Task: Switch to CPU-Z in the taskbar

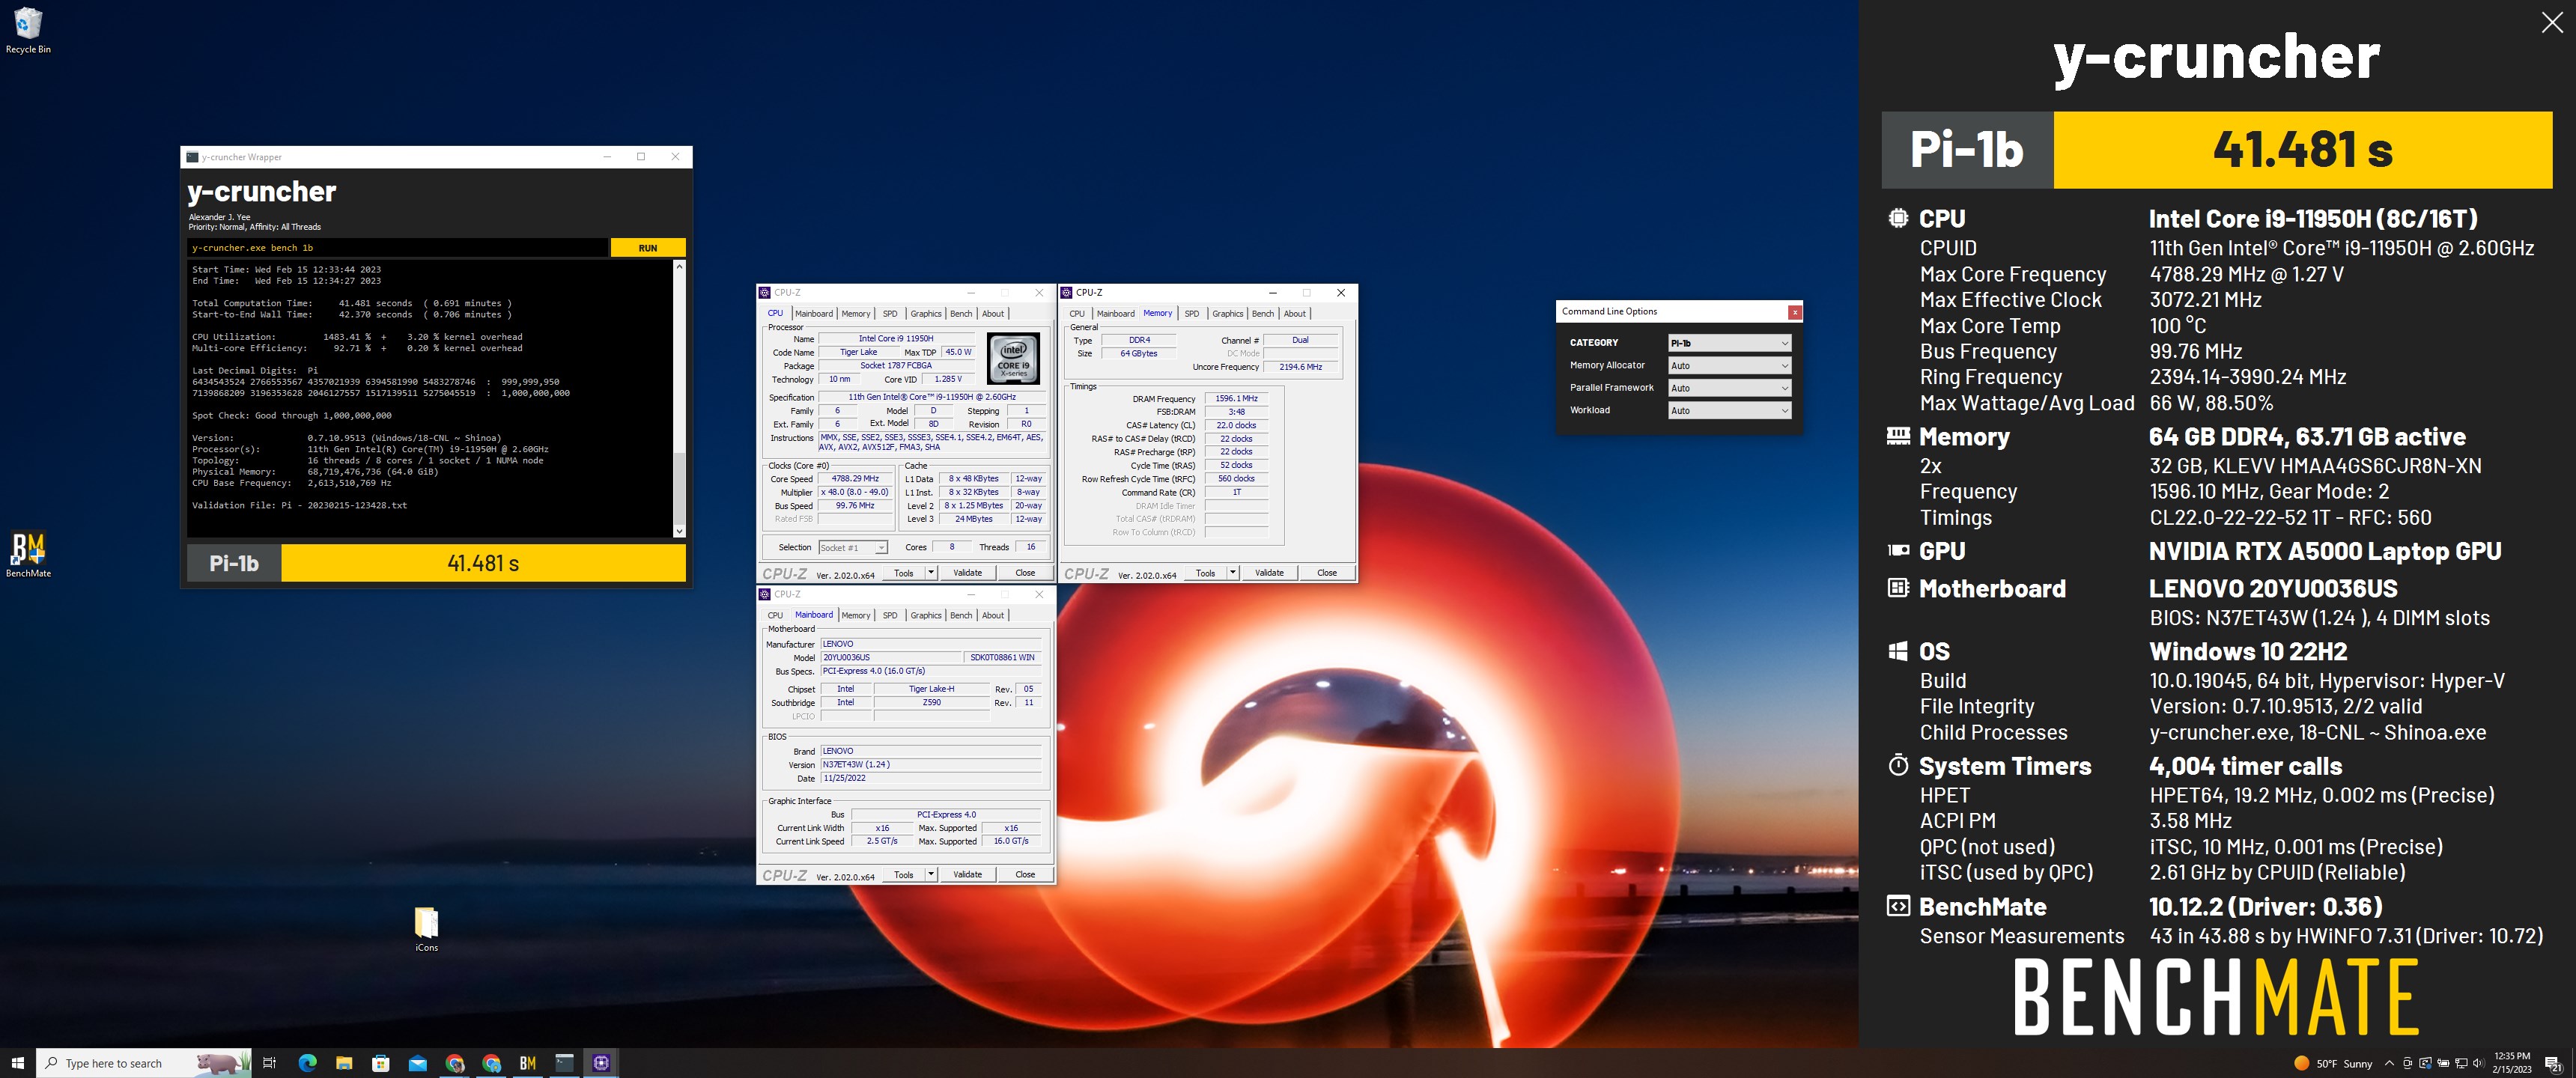Action: click(601, 1063)
